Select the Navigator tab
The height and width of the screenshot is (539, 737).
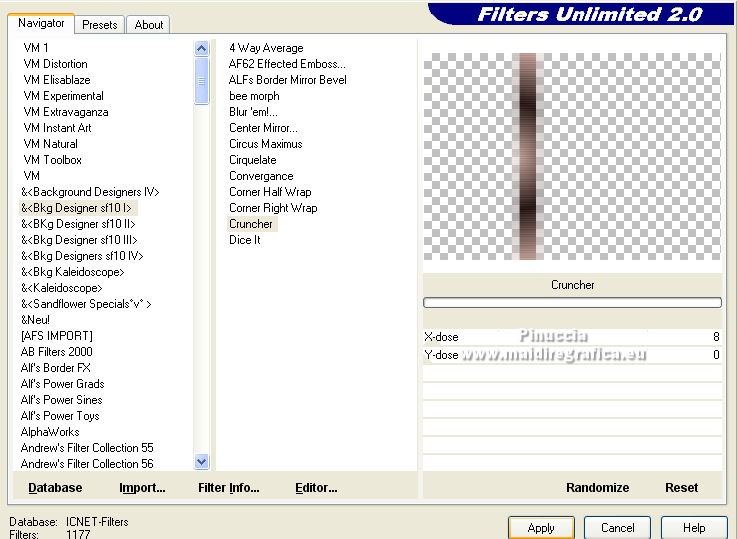[x=41, y=23]
